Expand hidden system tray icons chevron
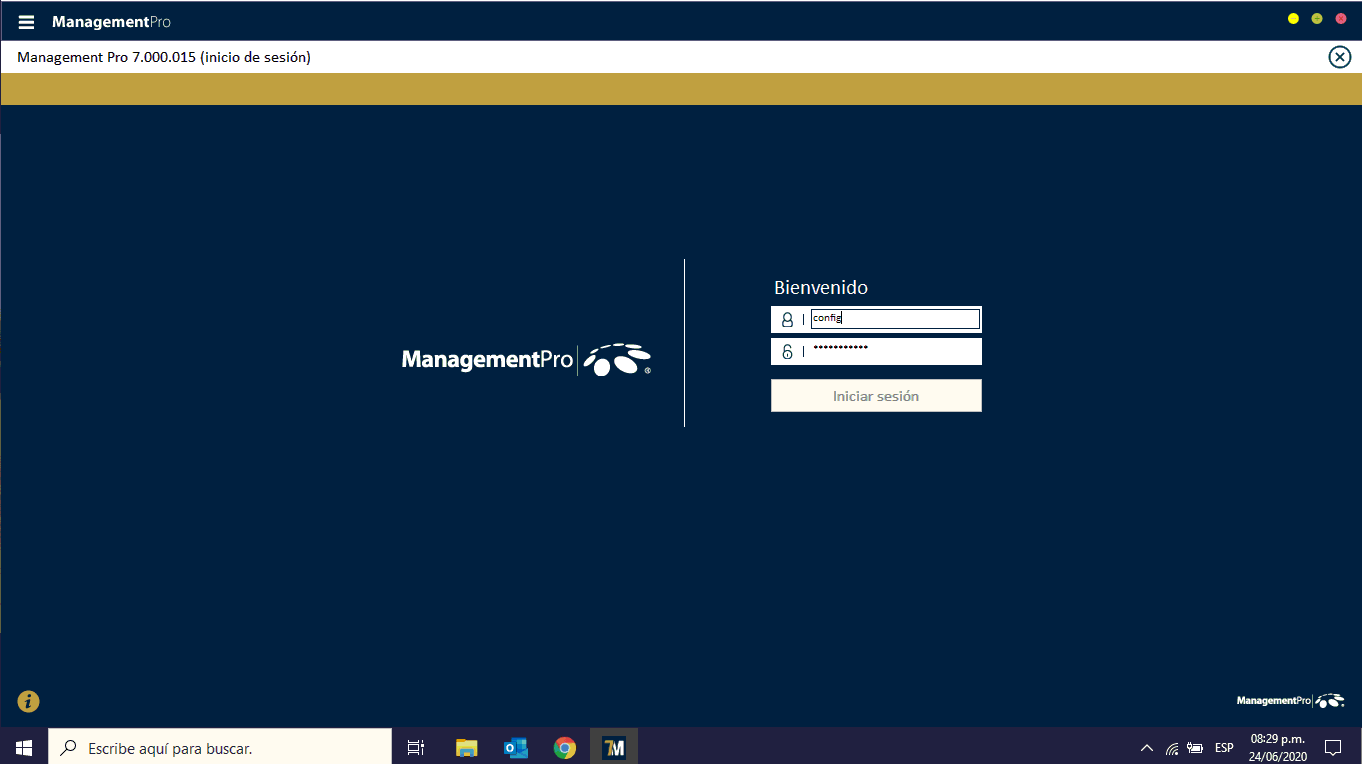Image resolution: width=1362 pixels, height=764 pixels. coord(1146,747)
